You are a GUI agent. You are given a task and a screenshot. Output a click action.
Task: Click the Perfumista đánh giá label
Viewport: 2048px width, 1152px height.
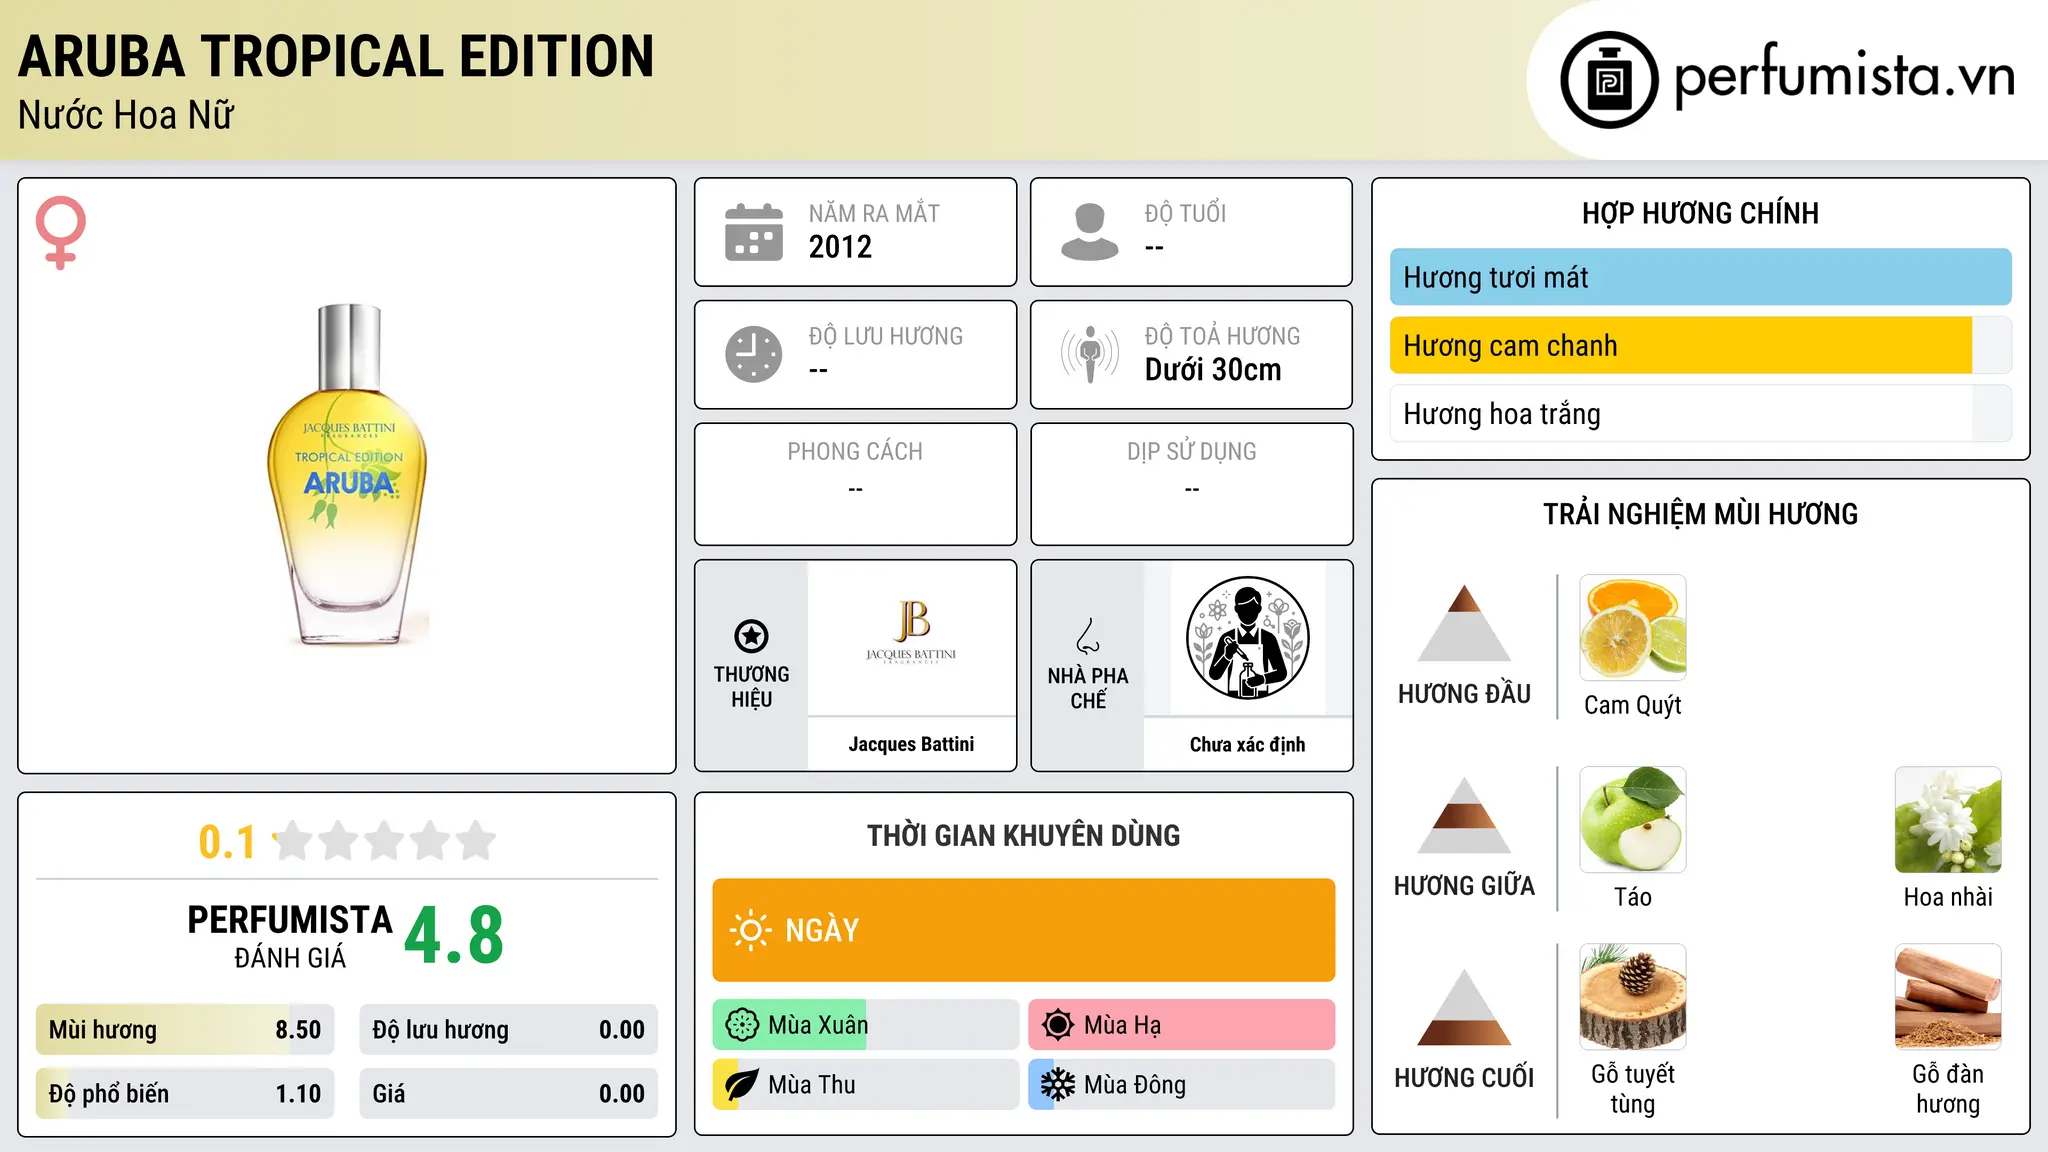pos(290,936)
